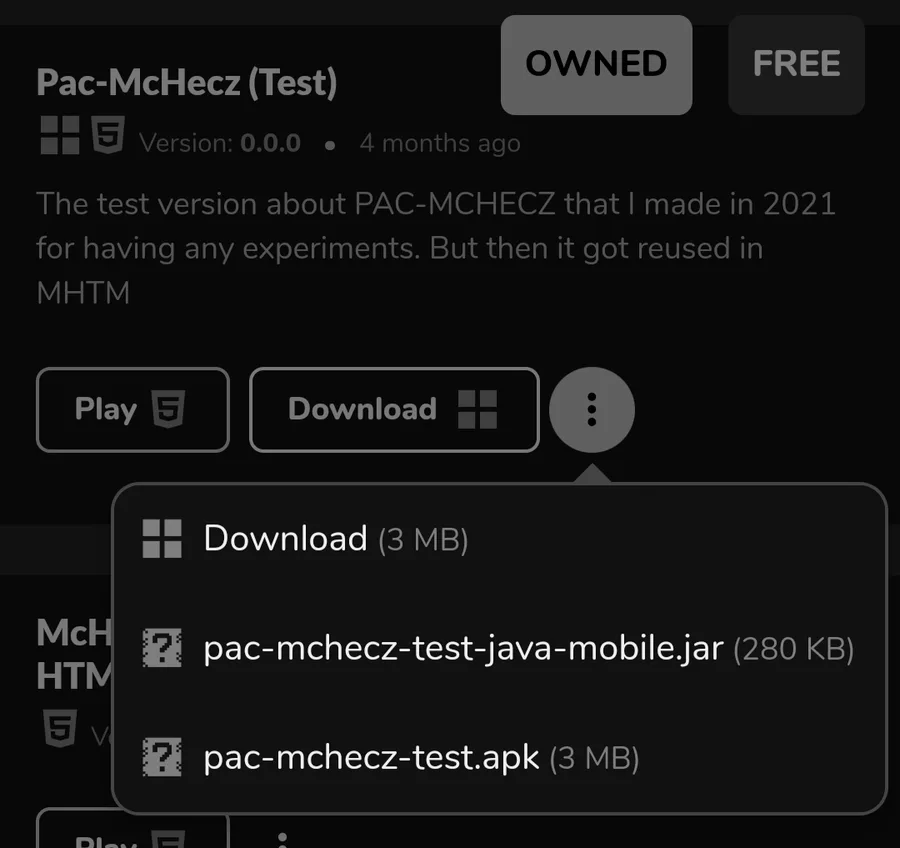Click the unknown-file icon beside the .jar entry
The image size is (900, 848).
[162, 649]
